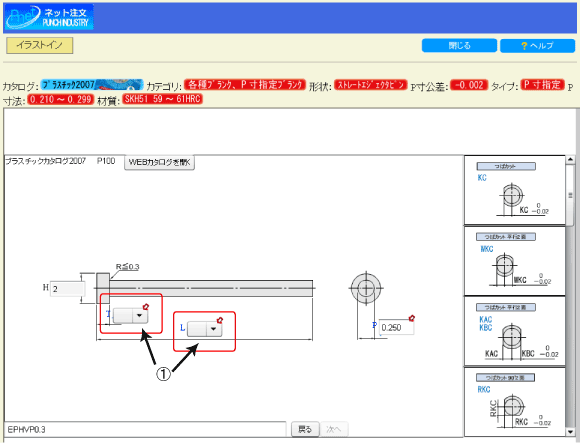Click the P-net ネット注文 logo
The image size is (580, 443).
(x=49, y=17)
